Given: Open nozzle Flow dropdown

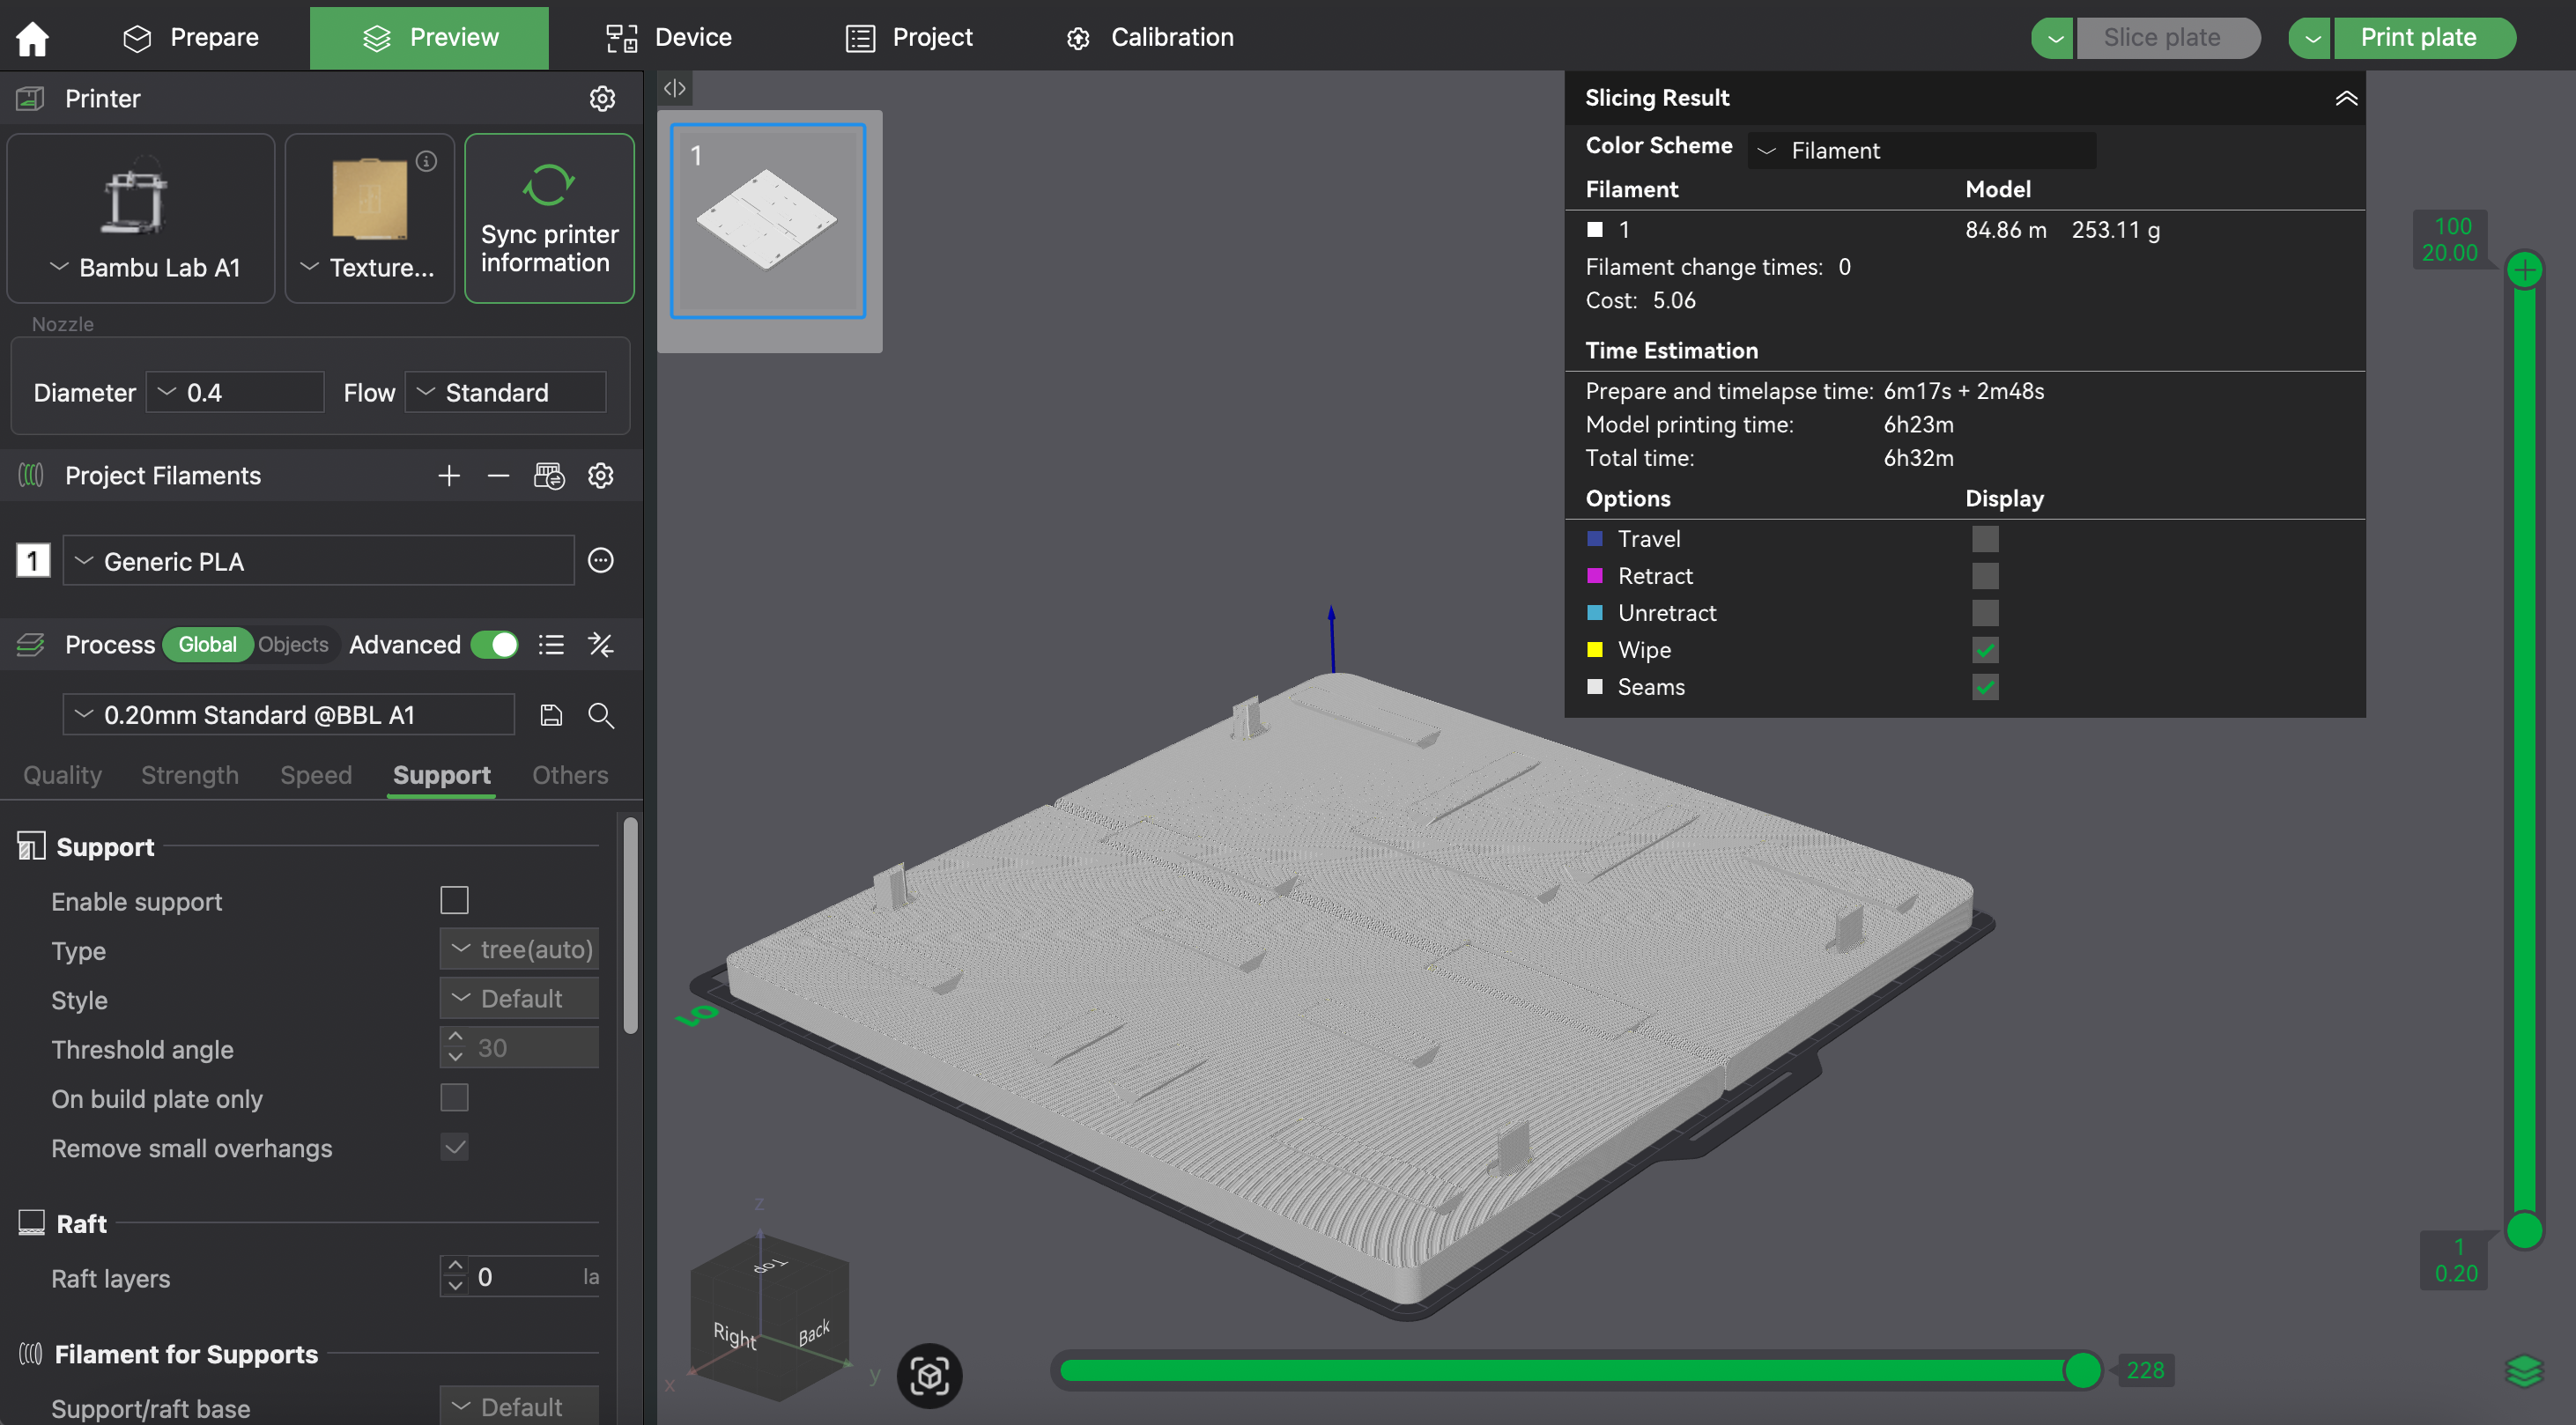Looking at the screenshot, I should (505, 392).
